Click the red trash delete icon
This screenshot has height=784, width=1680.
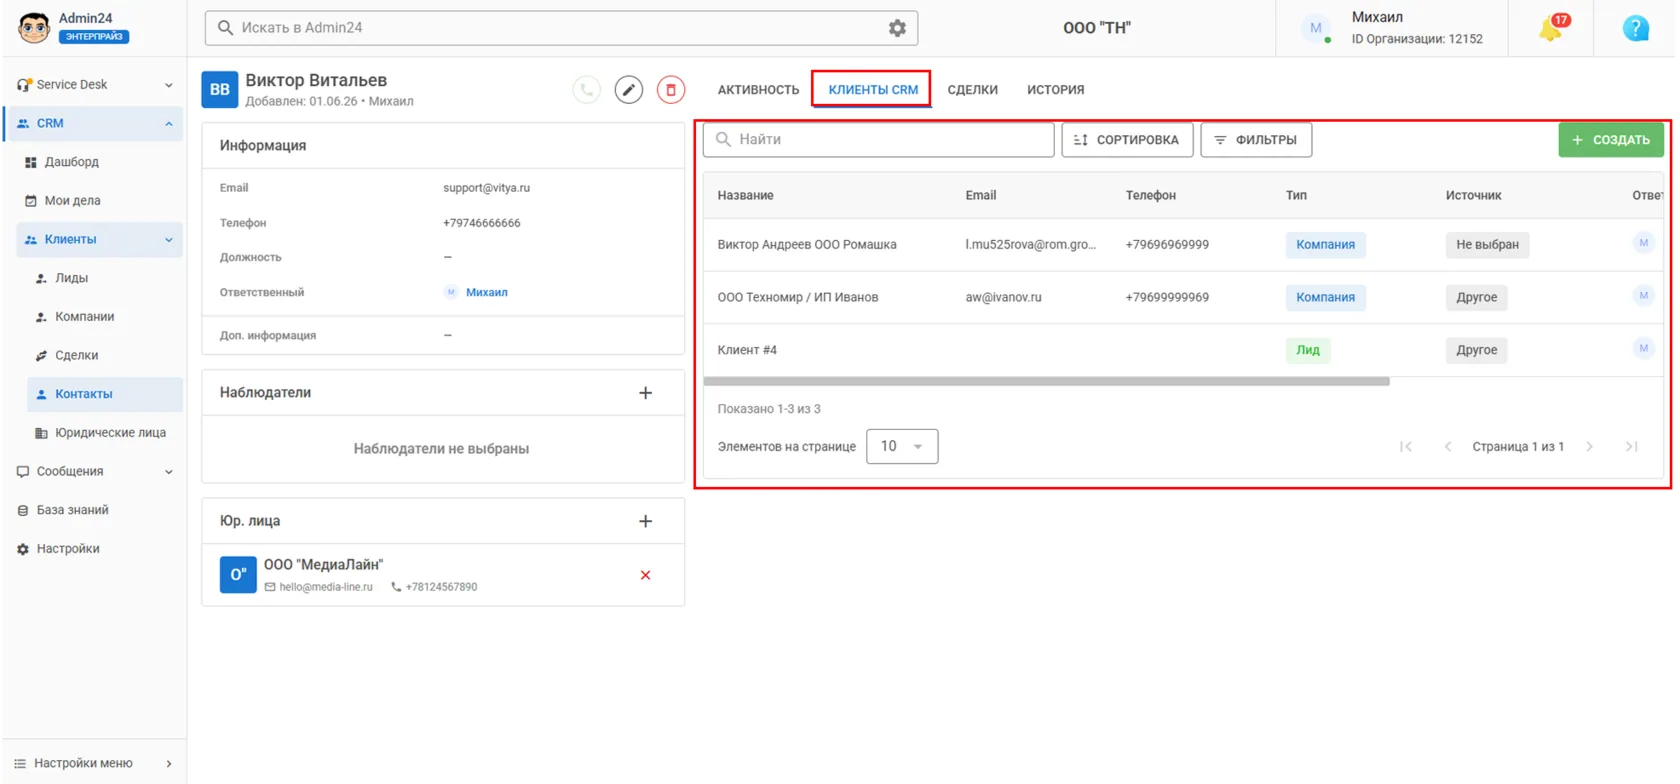[671, 90]
